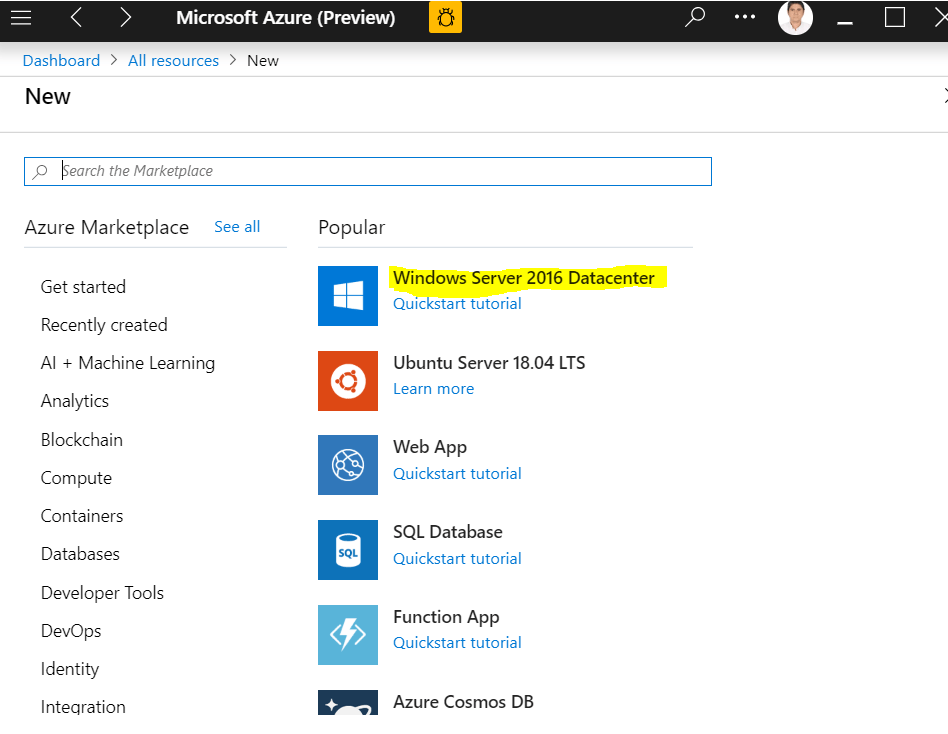Click the yellow bug feedback icon
Screen dimensions: 948x734
(x=445, y=17)
